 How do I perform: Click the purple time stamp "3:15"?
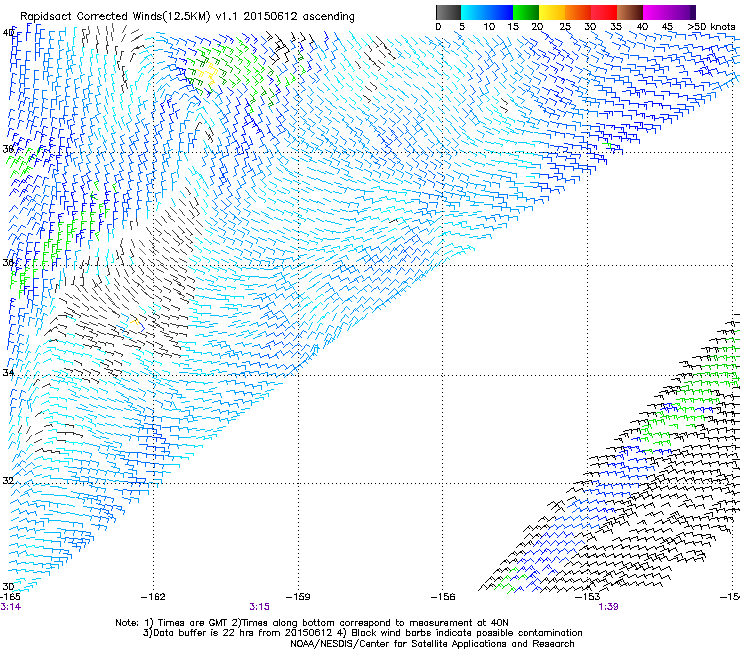pyautogui.click(x=259, y=607)
